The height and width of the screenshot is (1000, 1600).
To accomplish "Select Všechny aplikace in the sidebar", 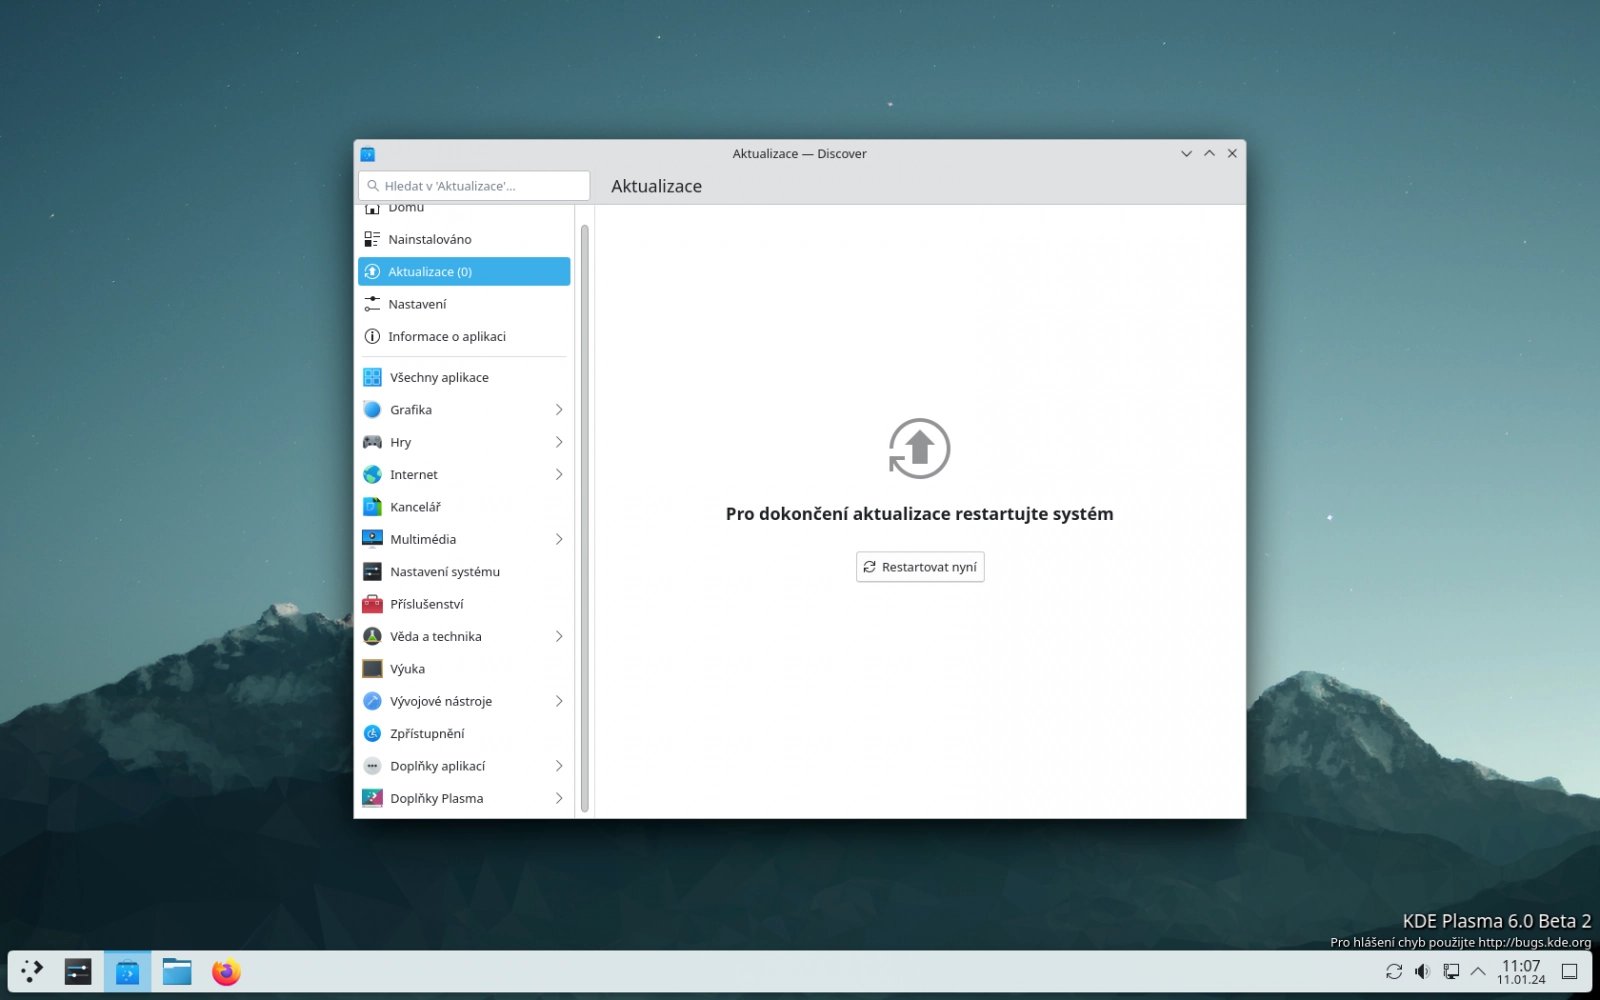I will pyautogui.click(x=464, y=377).
